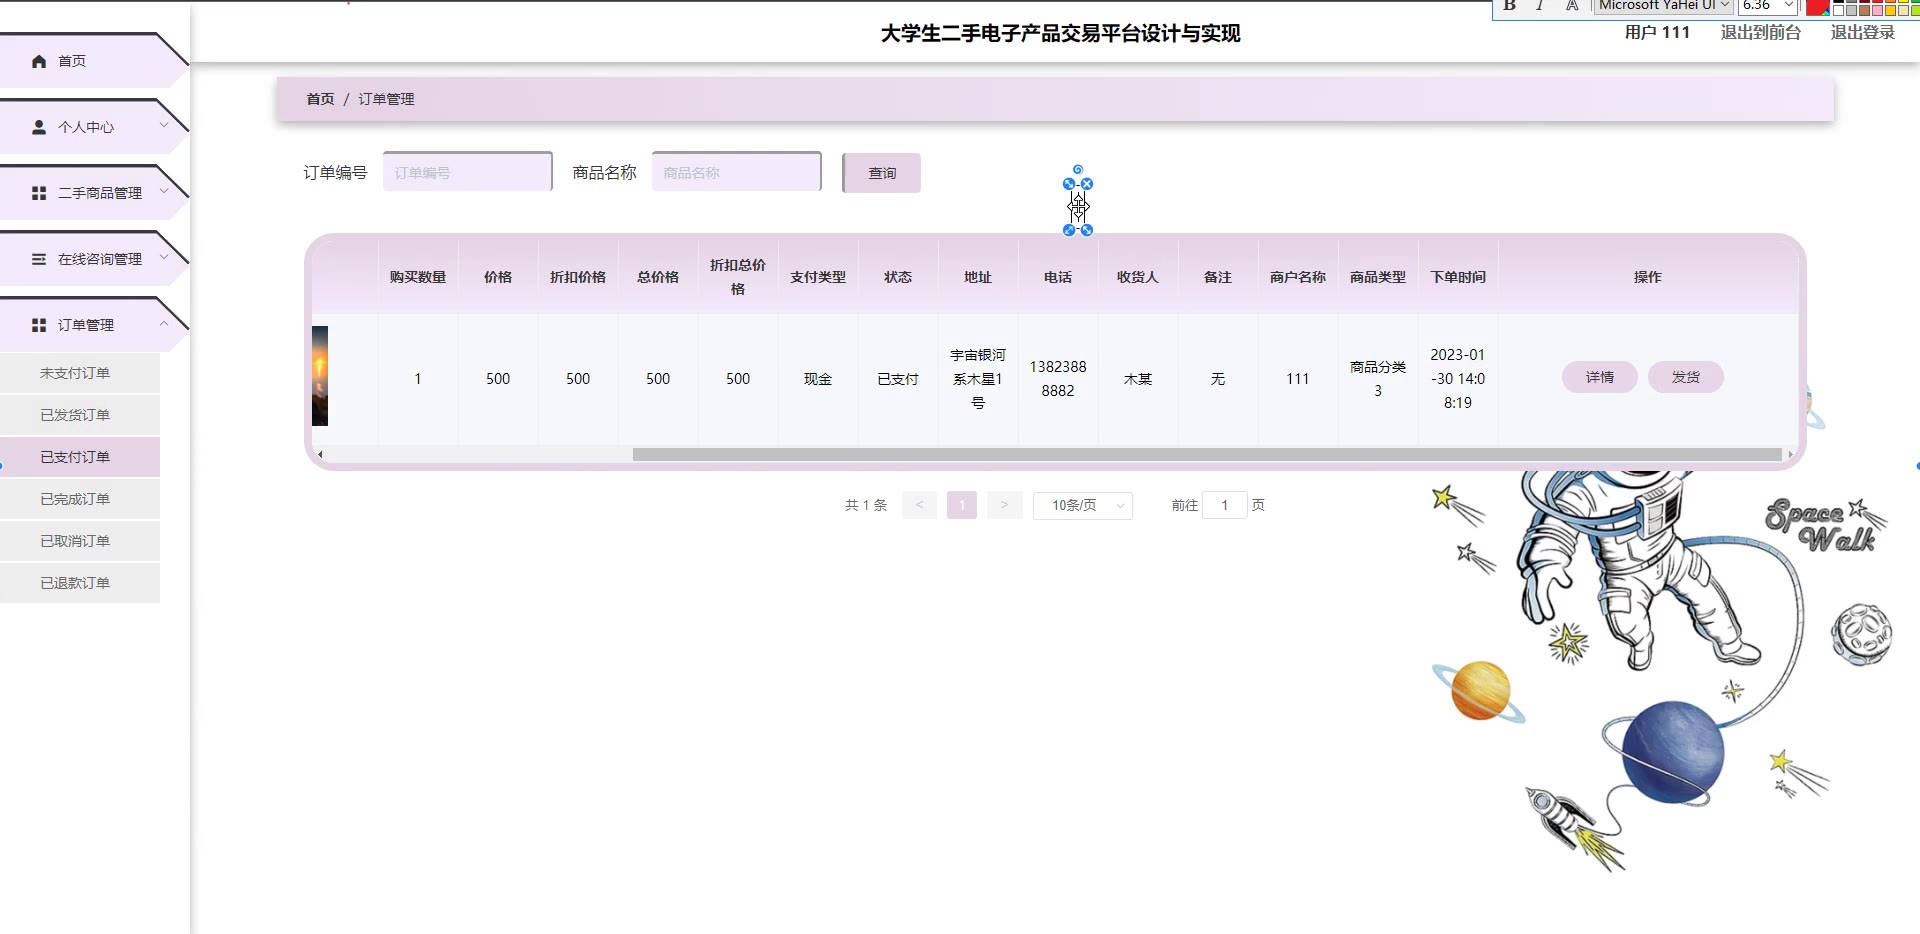Image resolution: width=1920 pixels, height=934 pixels.
Task: Click the 操作 column header
Action: (1648, 277)
